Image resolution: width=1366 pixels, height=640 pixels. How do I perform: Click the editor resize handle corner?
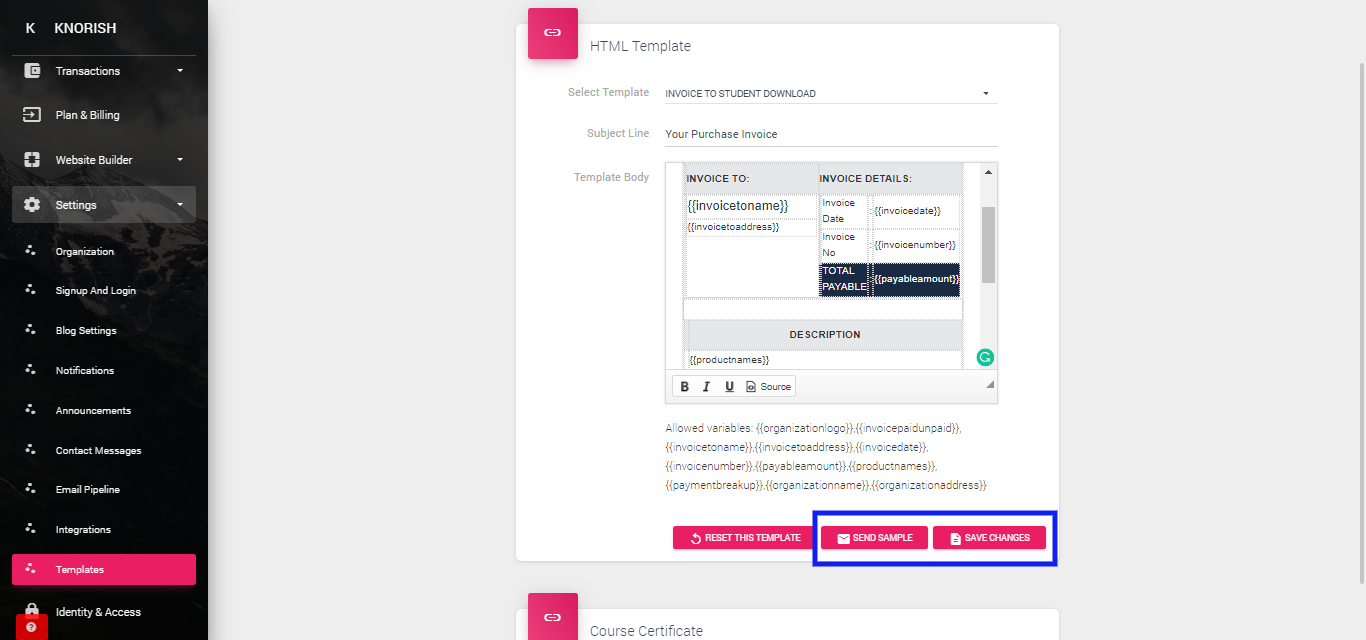(990, 385)
